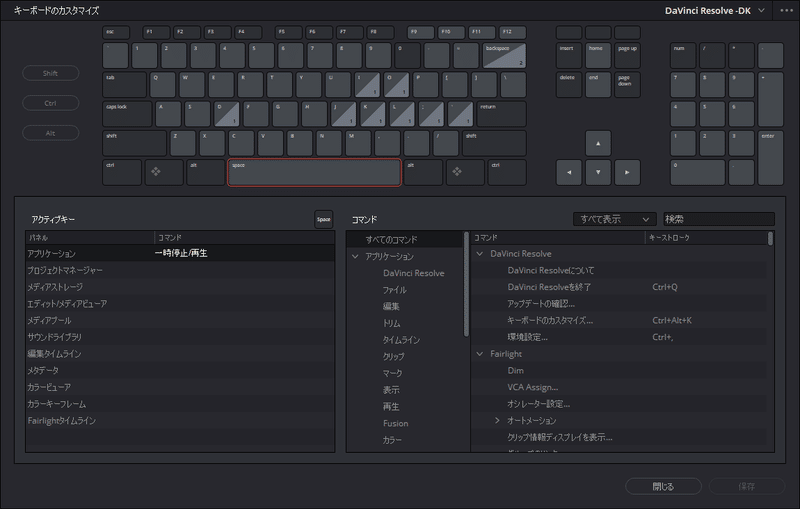
Task: Click the Space active key badge
Action: coord(323,219)
